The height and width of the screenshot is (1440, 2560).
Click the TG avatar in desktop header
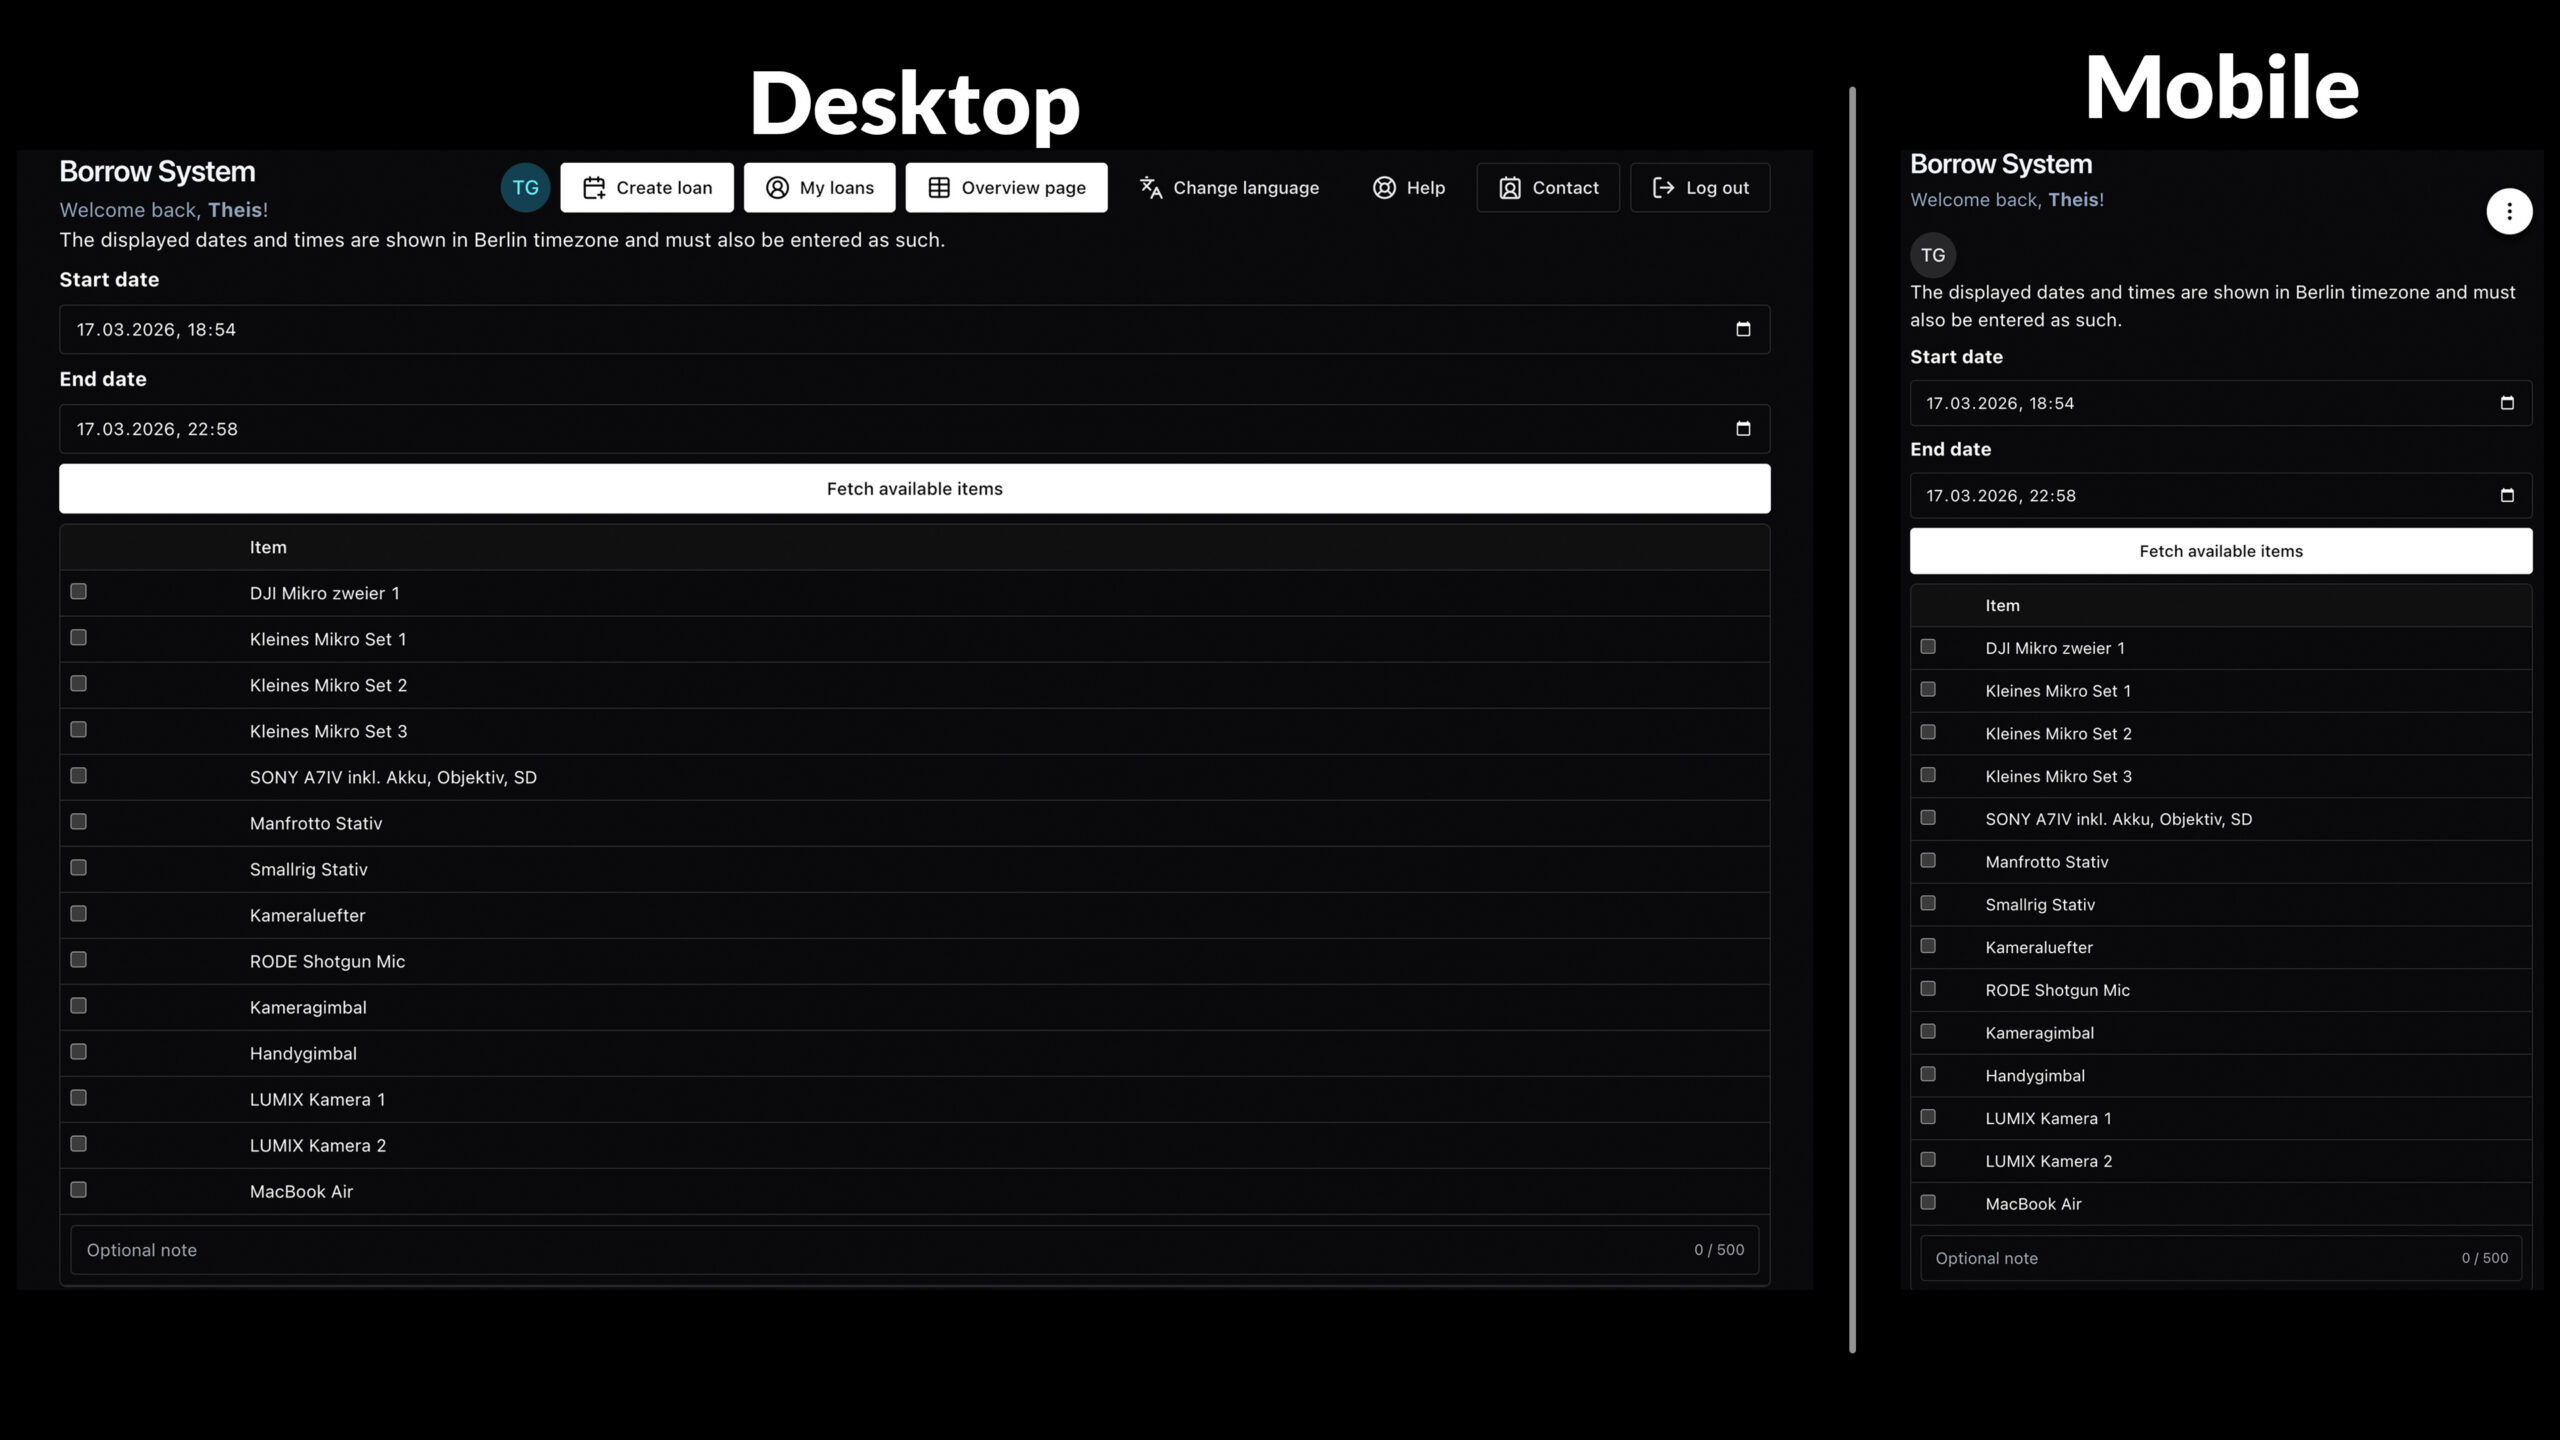525,188
